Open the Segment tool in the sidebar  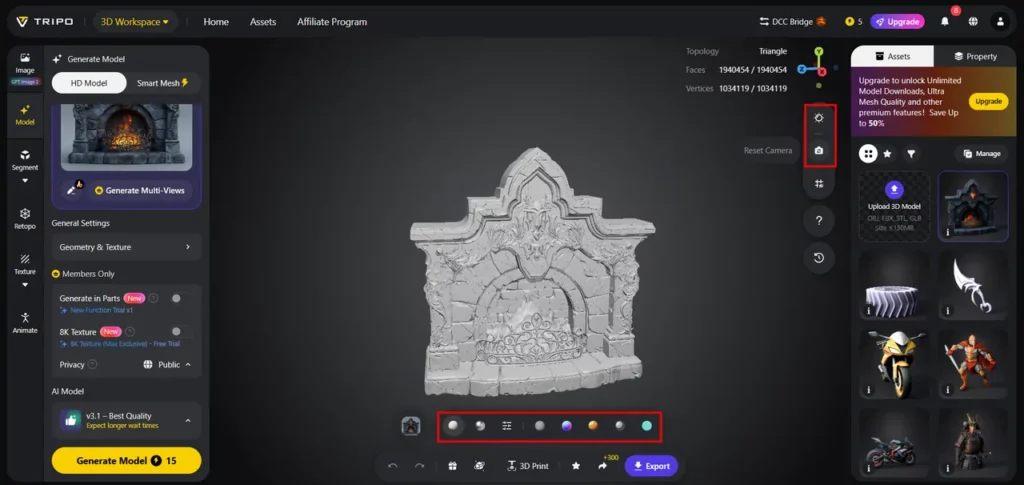coord(25,160)
